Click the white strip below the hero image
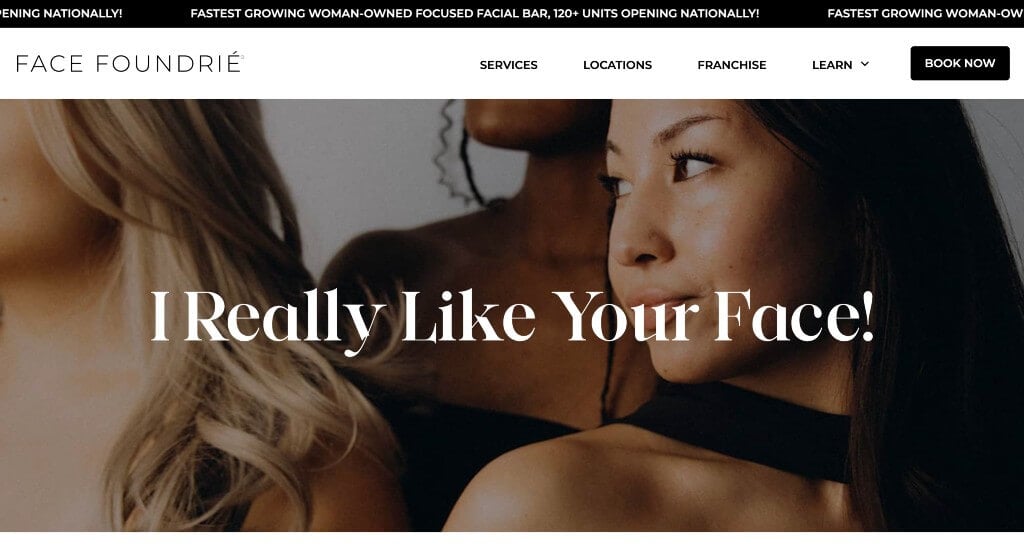 coord(512,542)
